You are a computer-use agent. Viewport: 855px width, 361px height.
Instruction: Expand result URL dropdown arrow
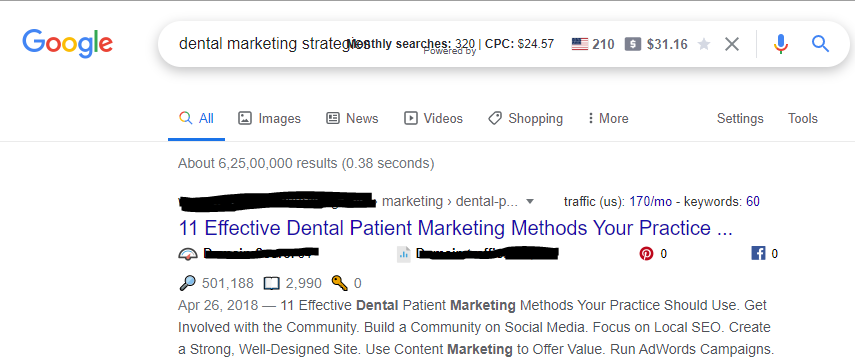tap(529, 202)
